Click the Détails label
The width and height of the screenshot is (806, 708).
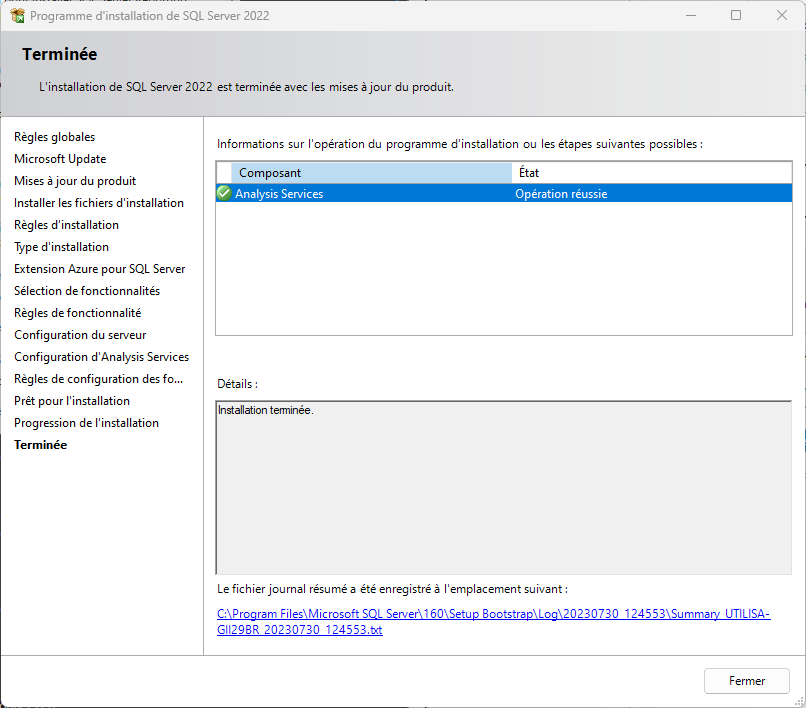(237, 384)
